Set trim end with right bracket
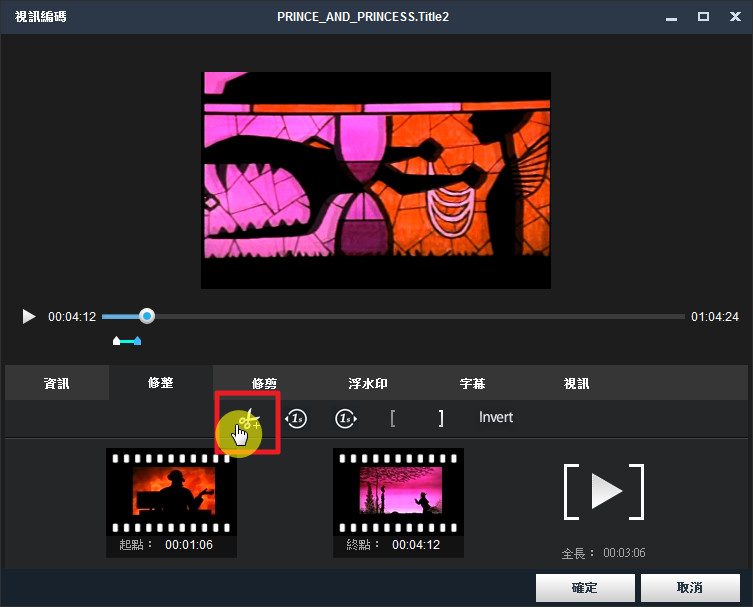The image size is (753, 607). click(x=441, y=418)
